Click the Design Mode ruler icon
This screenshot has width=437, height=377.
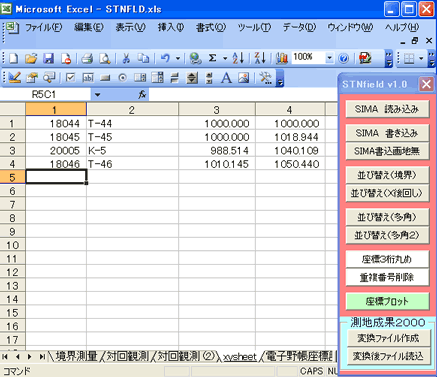click(14, 78)
